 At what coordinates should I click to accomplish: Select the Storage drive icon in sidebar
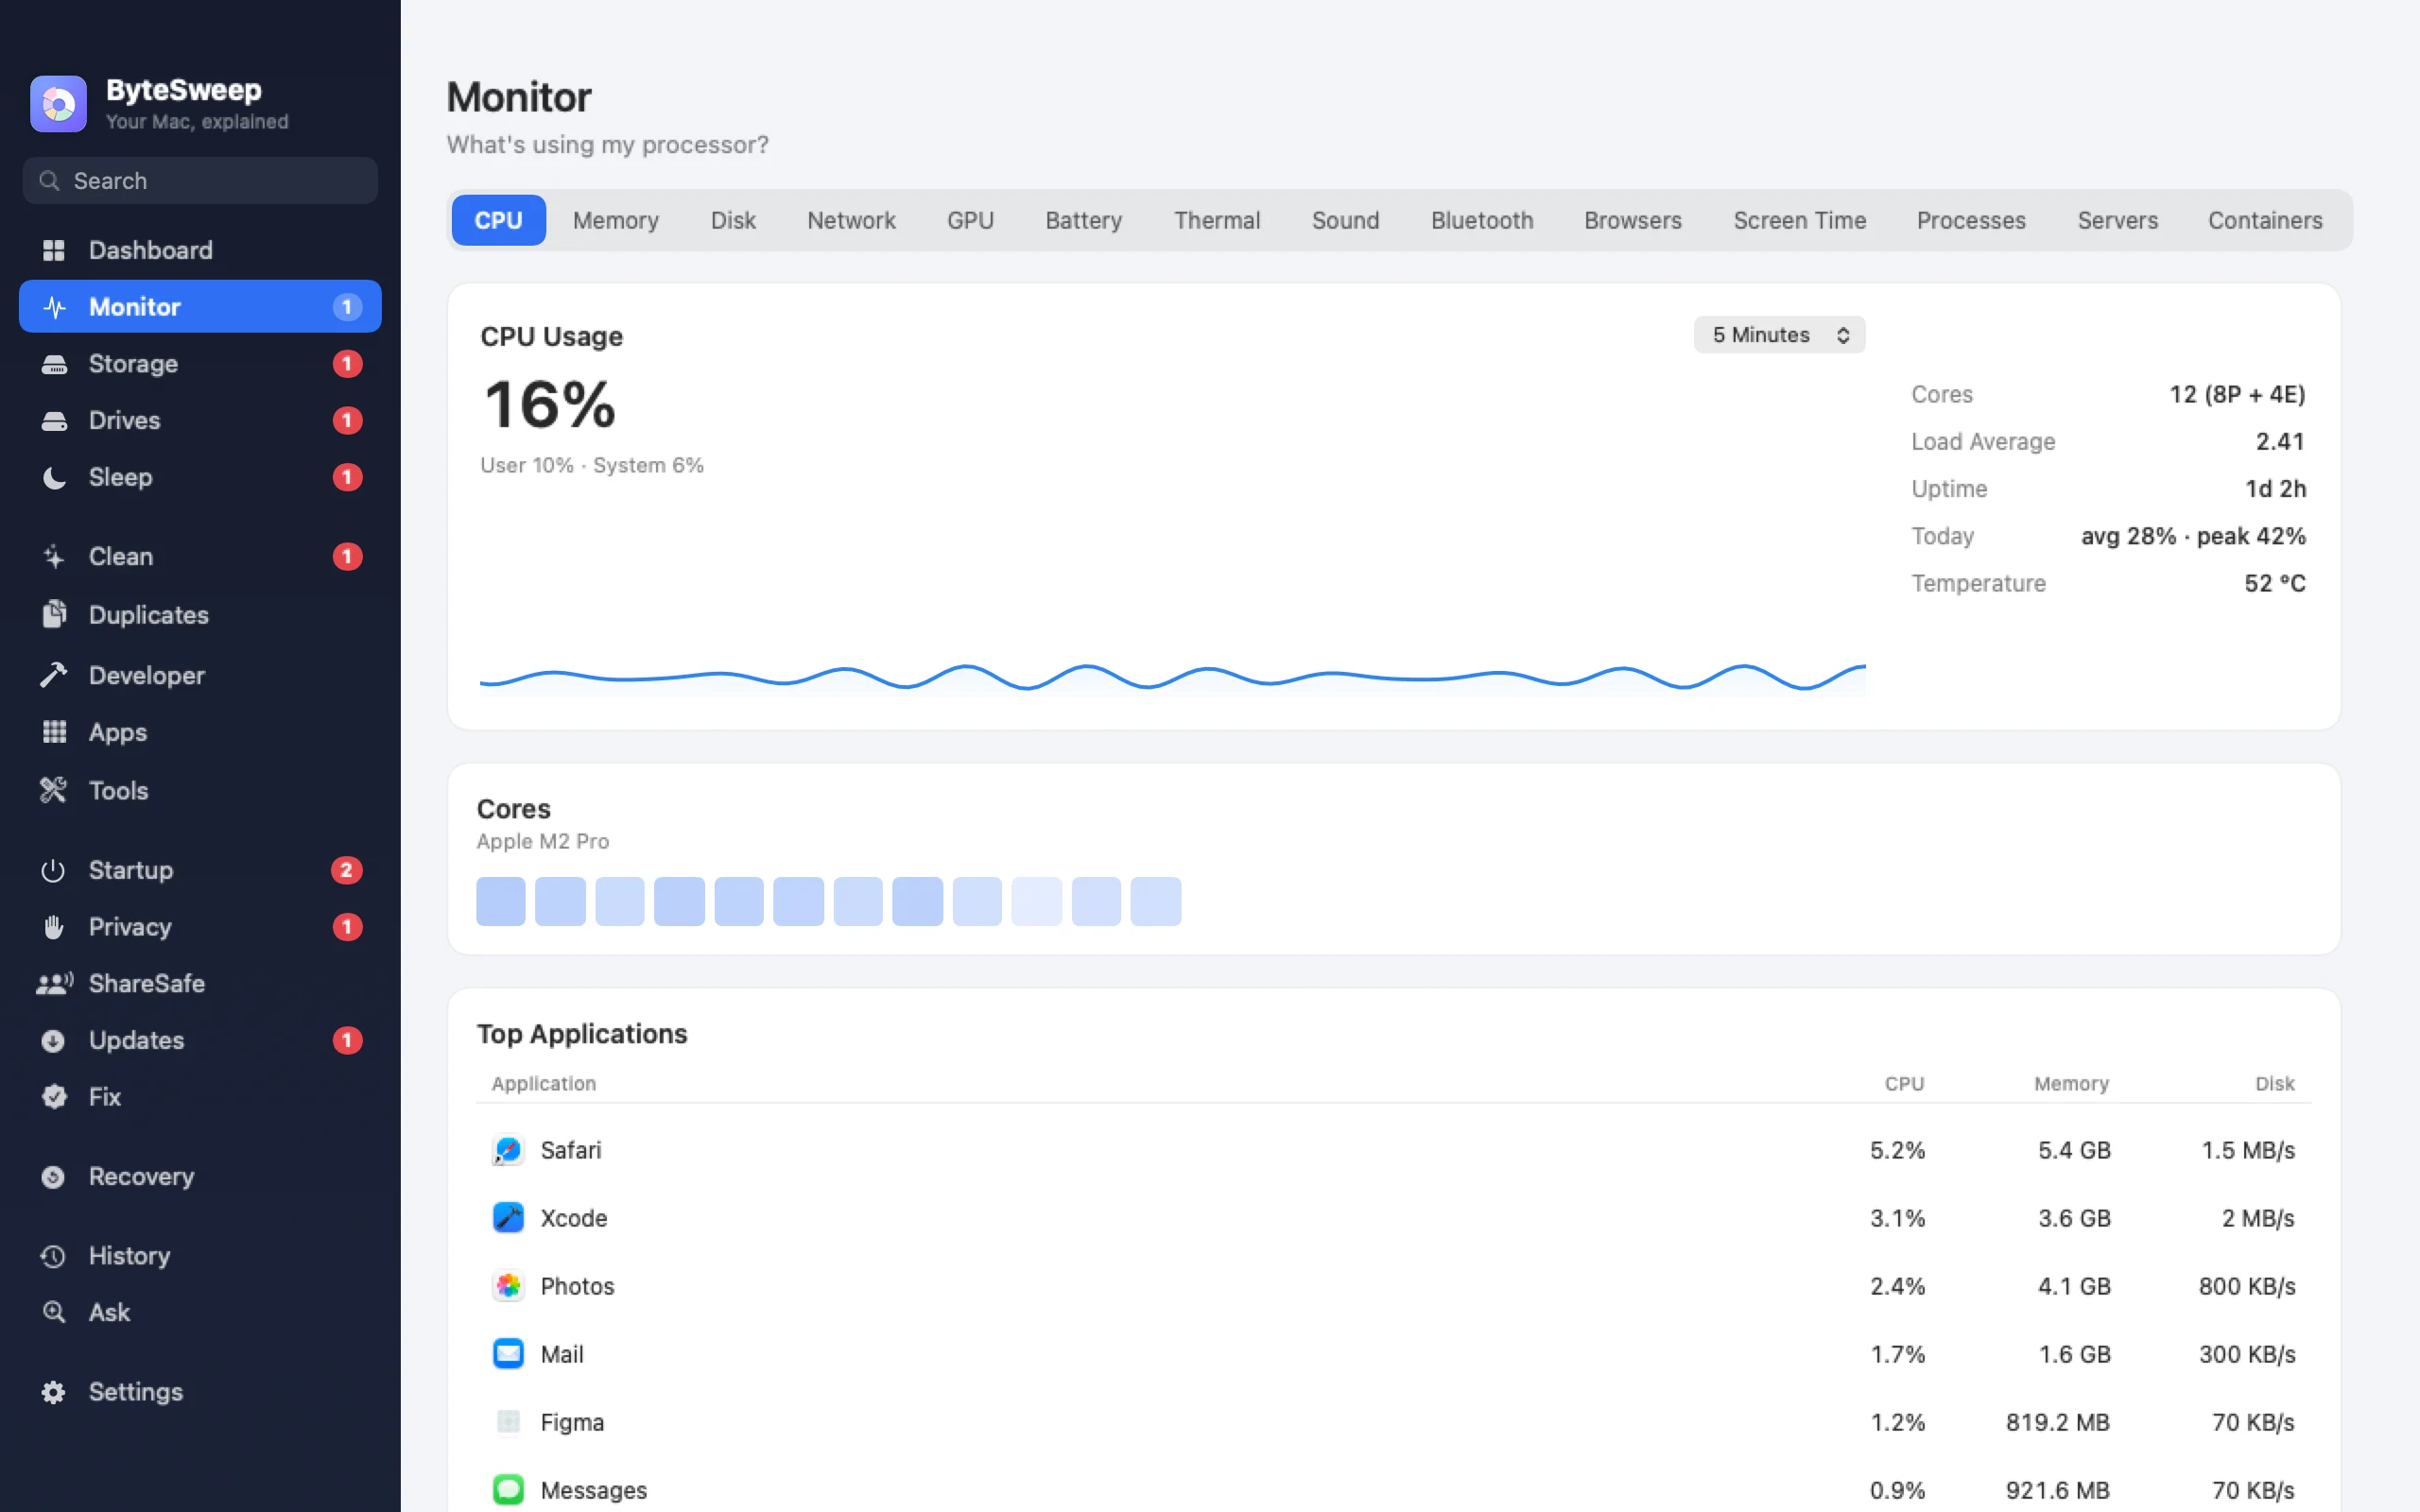point(54,364)
